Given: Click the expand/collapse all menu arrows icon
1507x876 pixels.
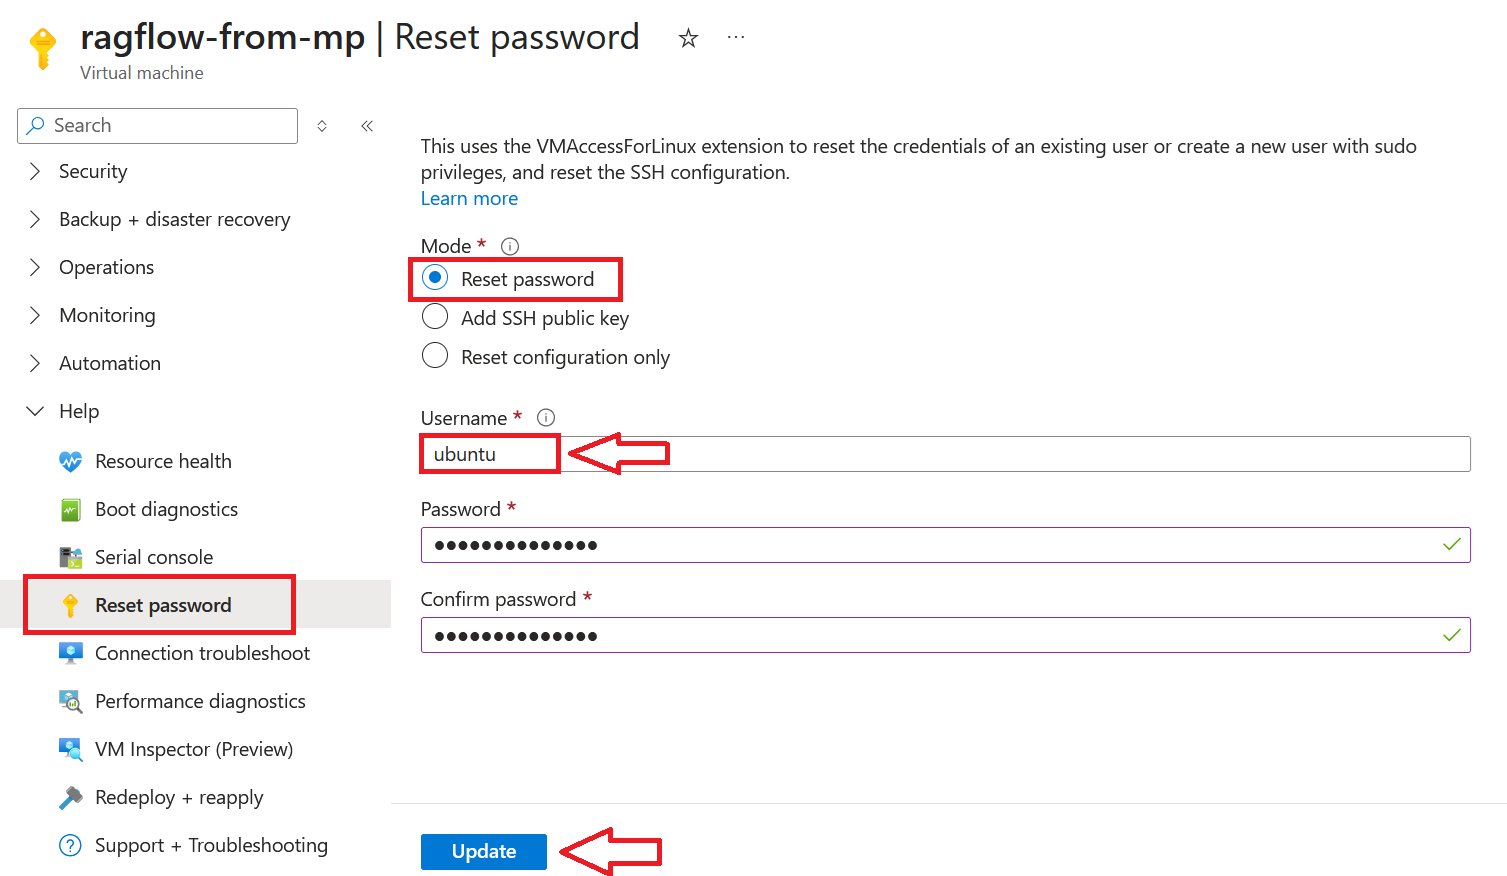Looking at the screenshot, I should pos(322,126).
